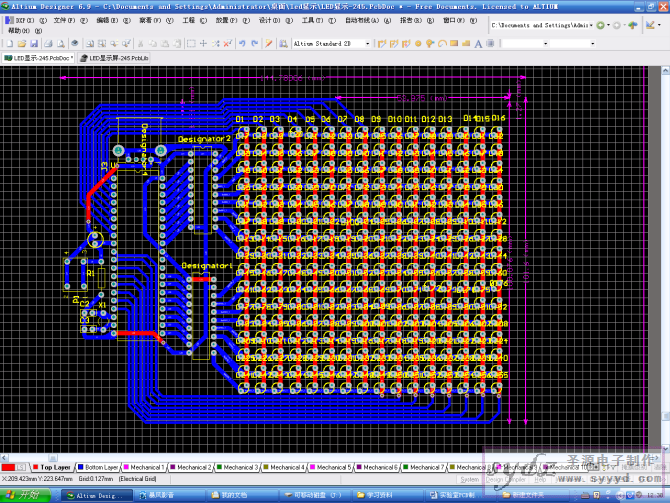Click the LS layer set button
The image size is (670, 503).
pos(21,468)
